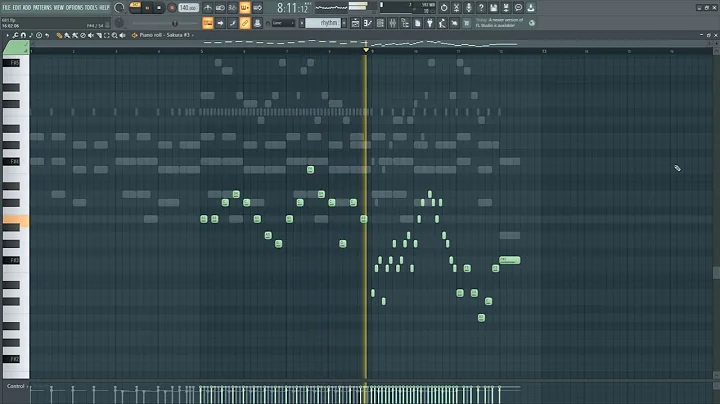Click arrow right of rhythm pattern
720x404 pixels.
[x=344, y=23]
